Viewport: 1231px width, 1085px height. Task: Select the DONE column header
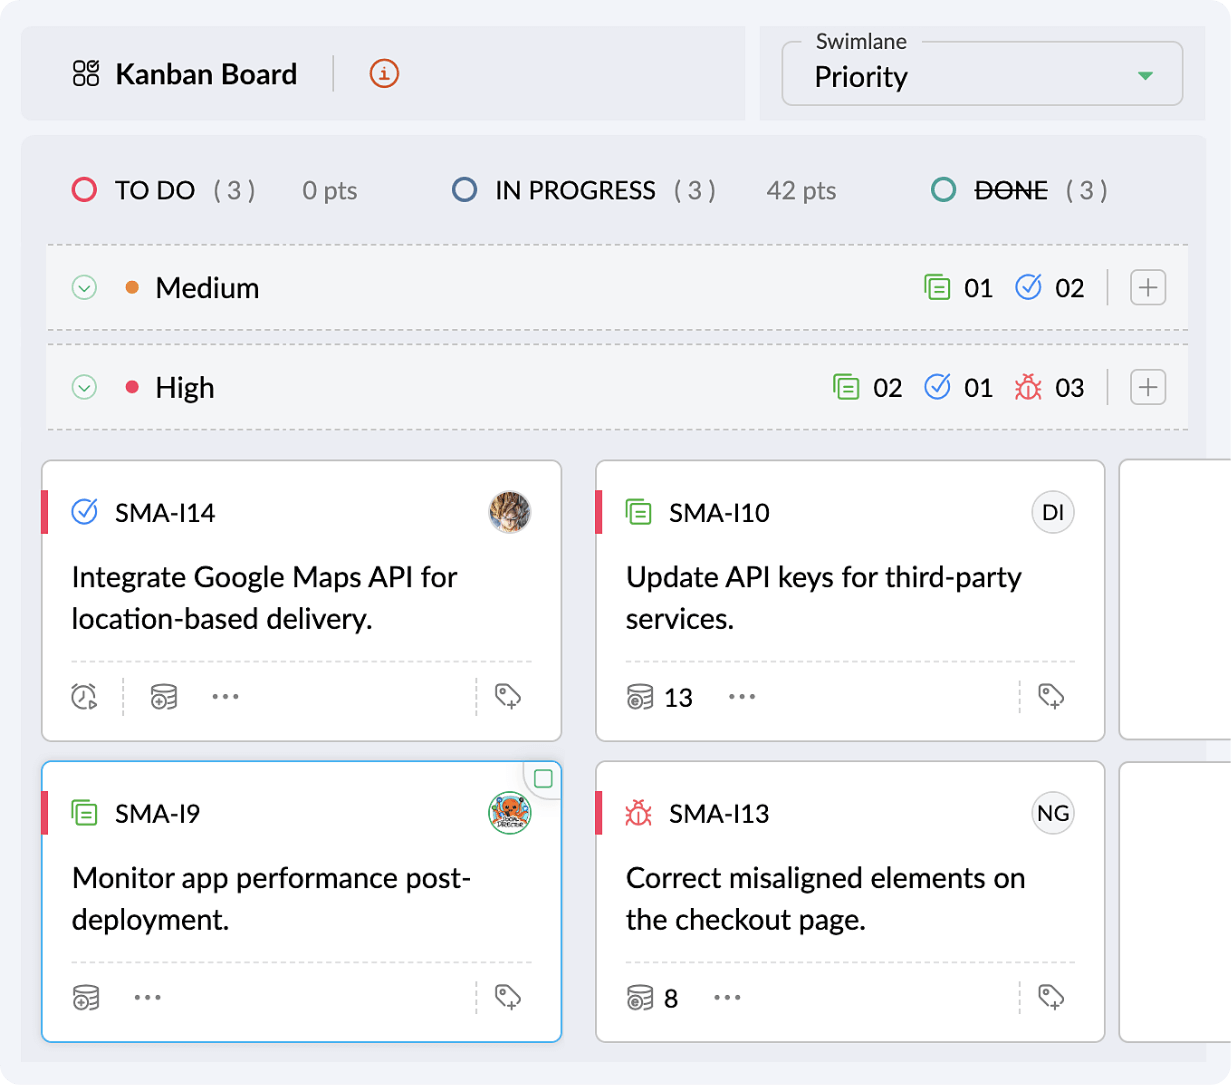[1011, 190]
